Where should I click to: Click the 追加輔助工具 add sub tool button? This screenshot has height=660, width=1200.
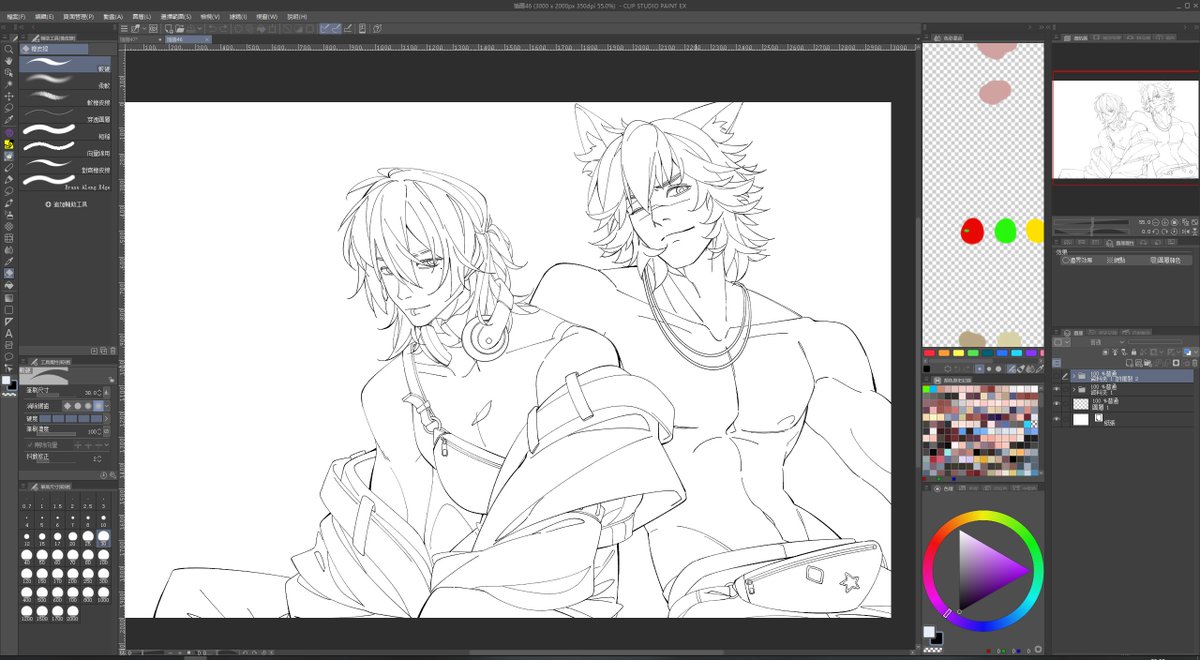(x=67, y=204)
